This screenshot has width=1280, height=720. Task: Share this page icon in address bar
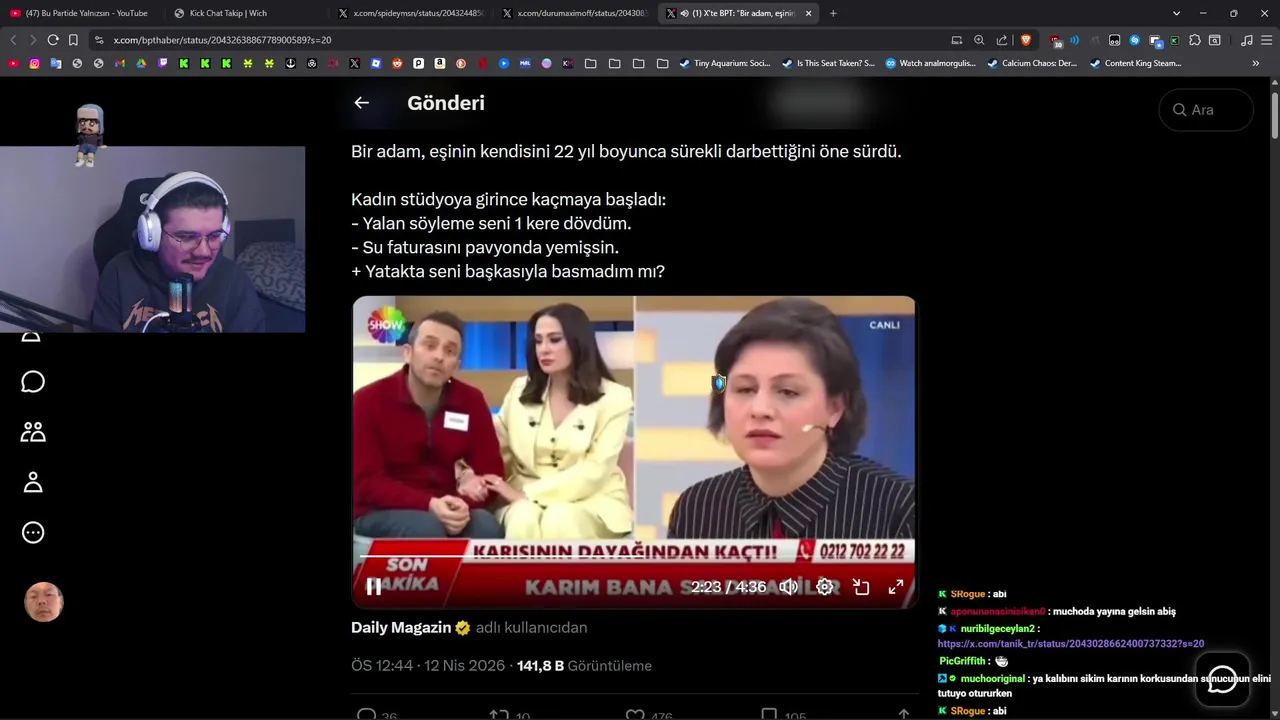pyautogui.click(x=1002, y=40)
